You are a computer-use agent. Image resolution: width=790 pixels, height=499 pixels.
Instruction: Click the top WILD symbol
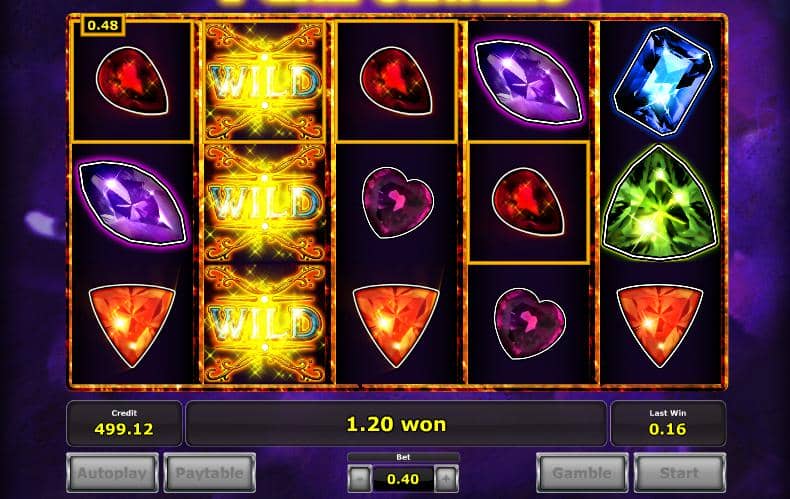pos(265,81)
